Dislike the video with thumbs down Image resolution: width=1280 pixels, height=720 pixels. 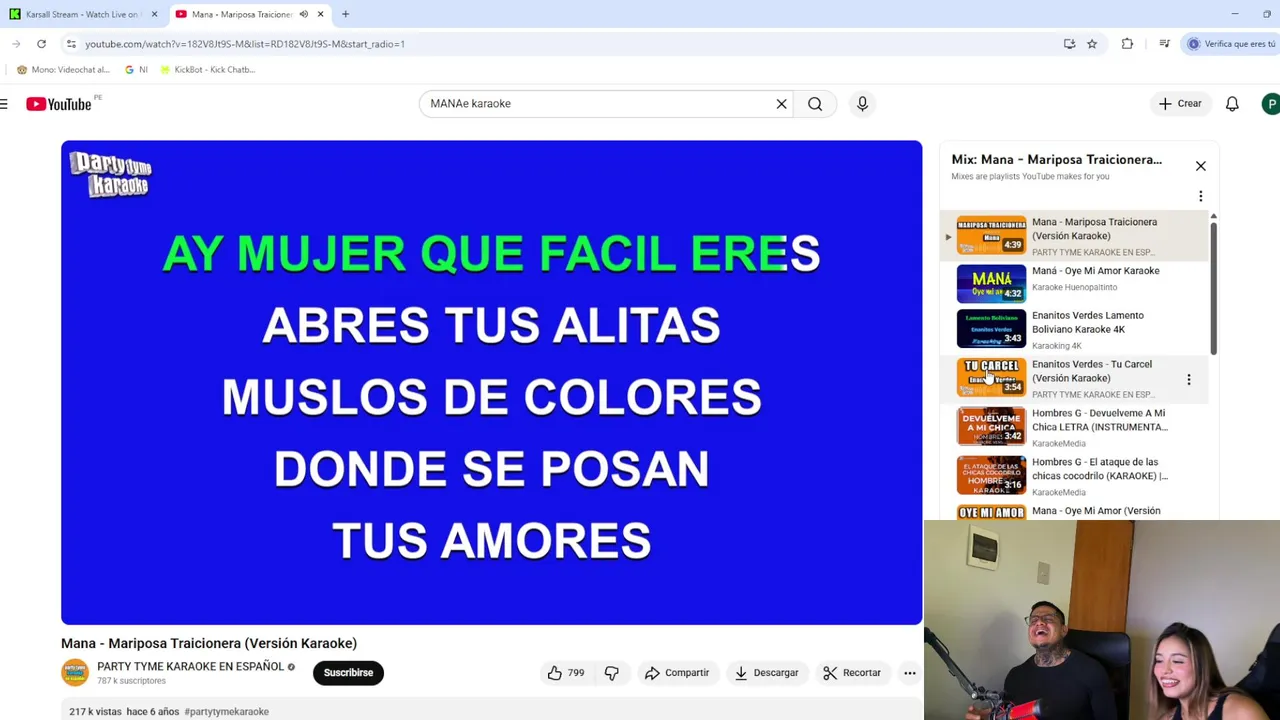[x=611, y=673]
